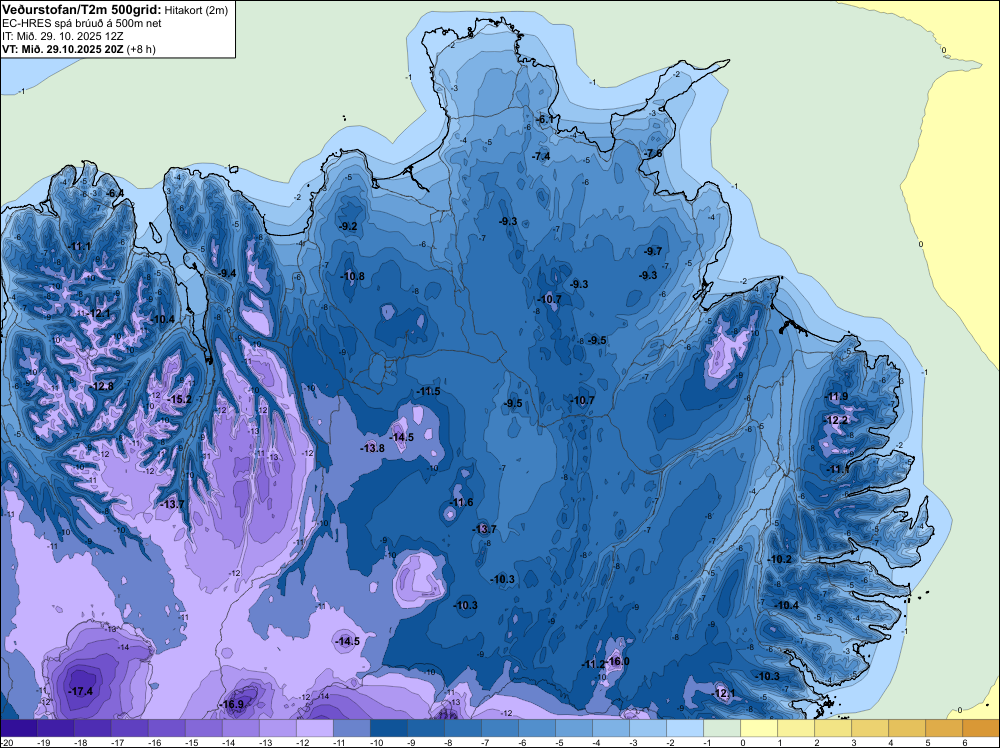
Task: Click the -6.1 temperature value
Action: (545, 119)
